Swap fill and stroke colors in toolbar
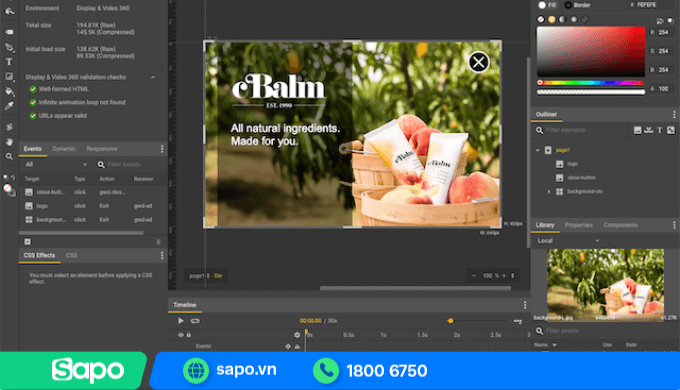The height and width of the screenshot is (390, 680). 13,177
